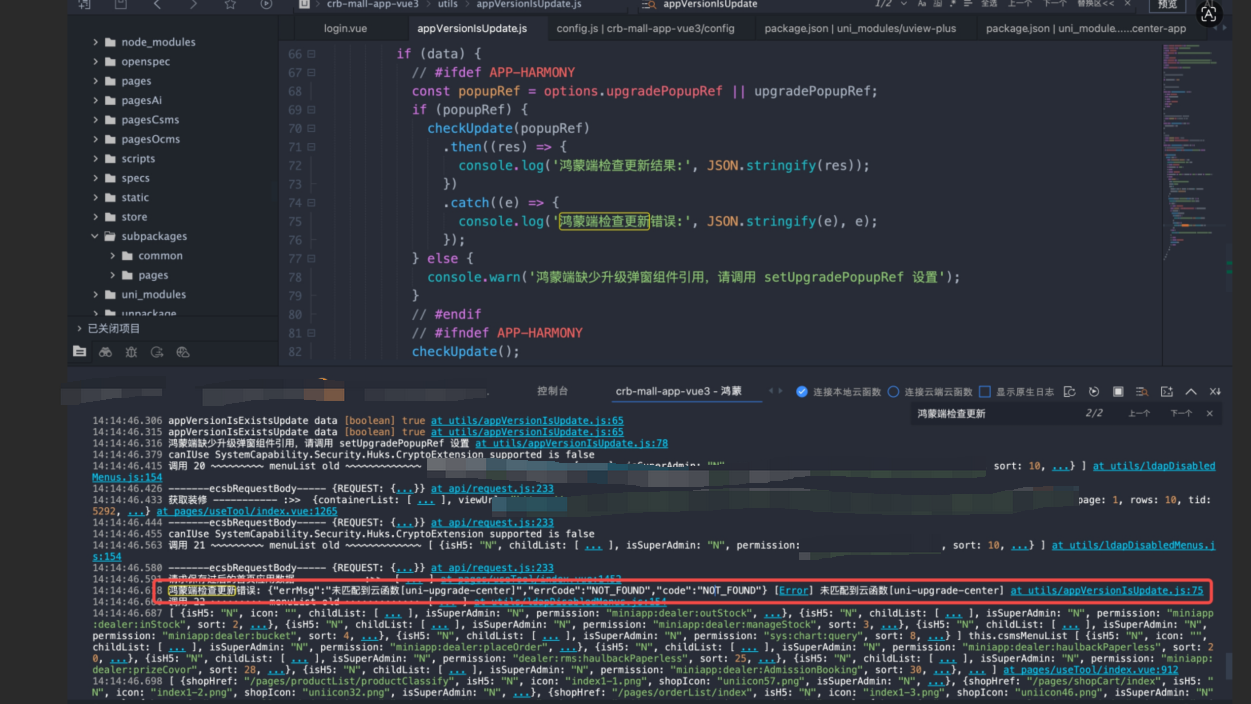Click 下一个 in console find bar
Image resolution: width=1251 pixels, height=704 pixels.
point(1181,413)
